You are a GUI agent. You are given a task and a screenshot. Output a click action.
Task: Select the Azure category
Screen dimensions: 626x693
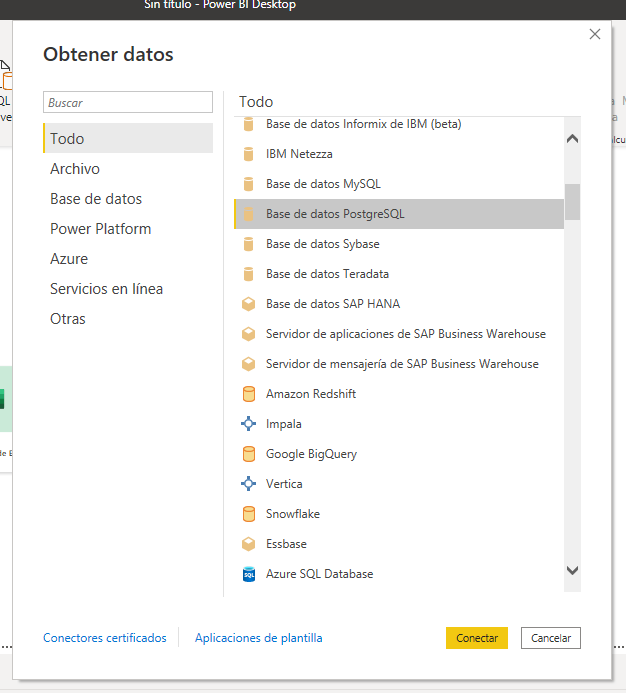[128, 259]
